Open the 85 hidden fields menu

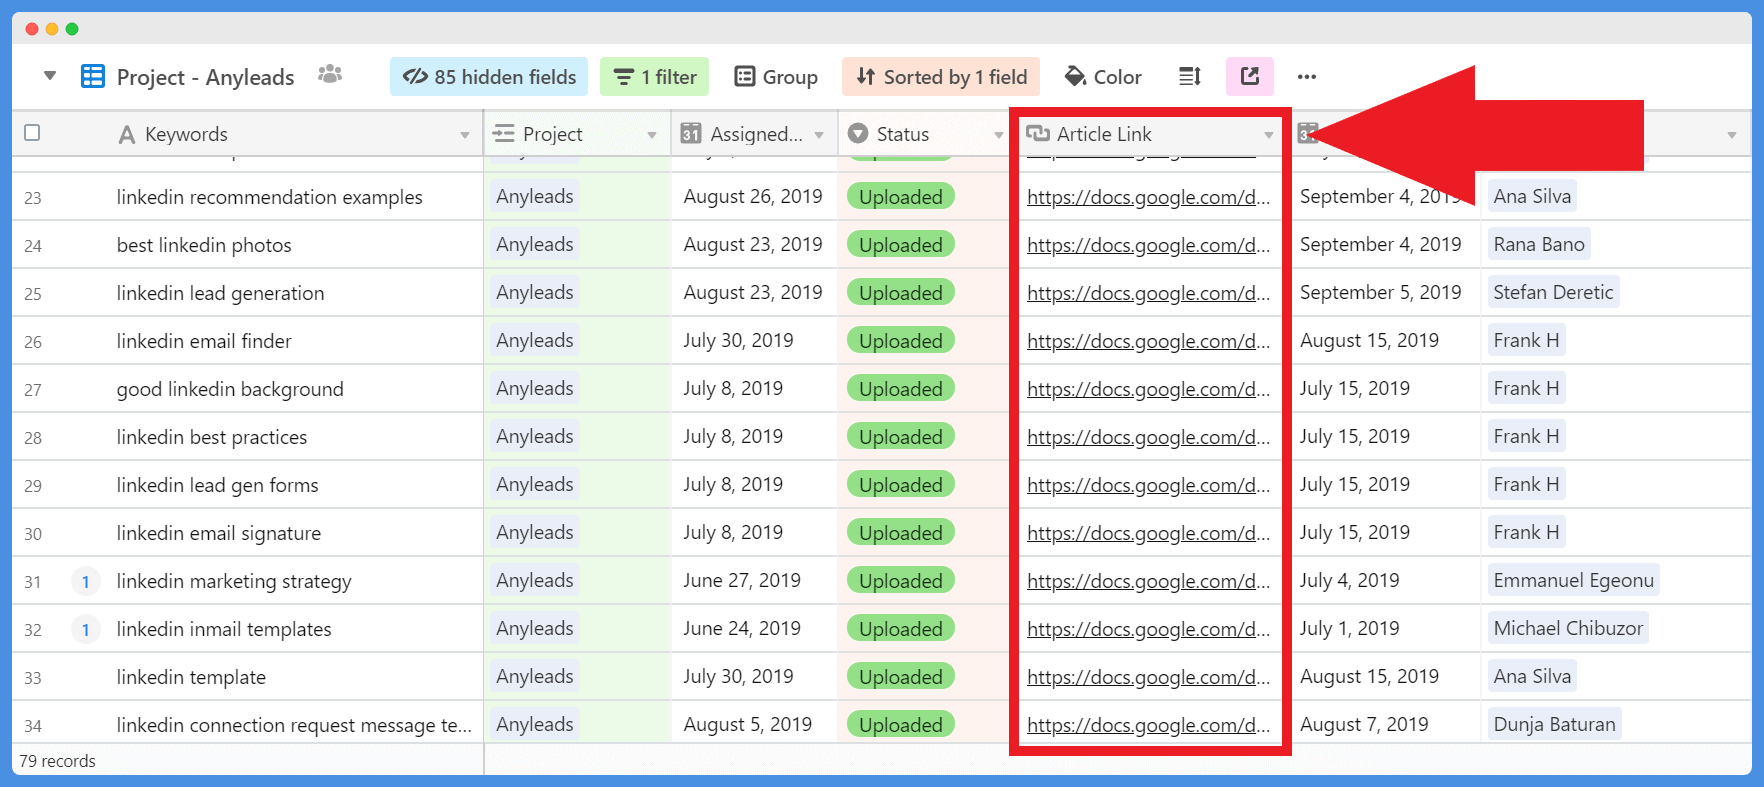click(489, 77)
